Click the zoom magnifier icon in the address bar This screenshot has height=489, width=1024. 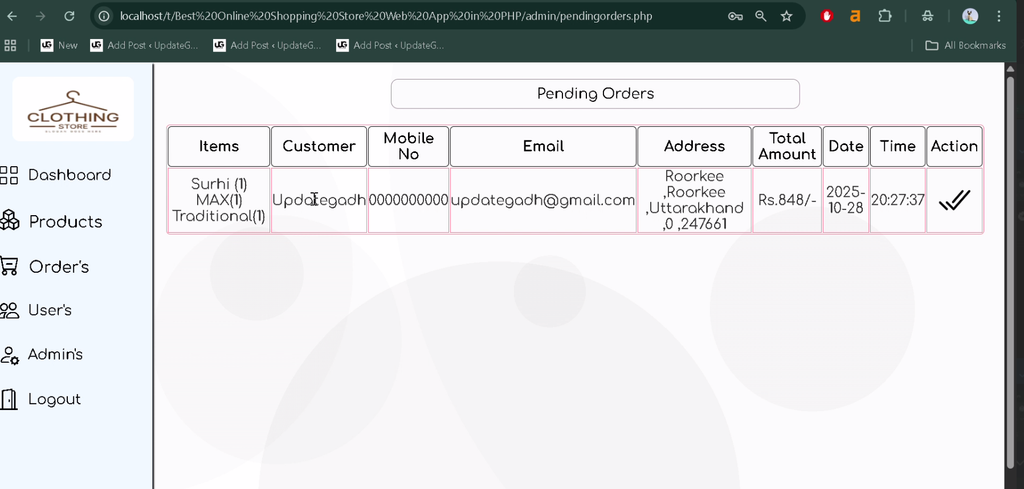point(760,16)
